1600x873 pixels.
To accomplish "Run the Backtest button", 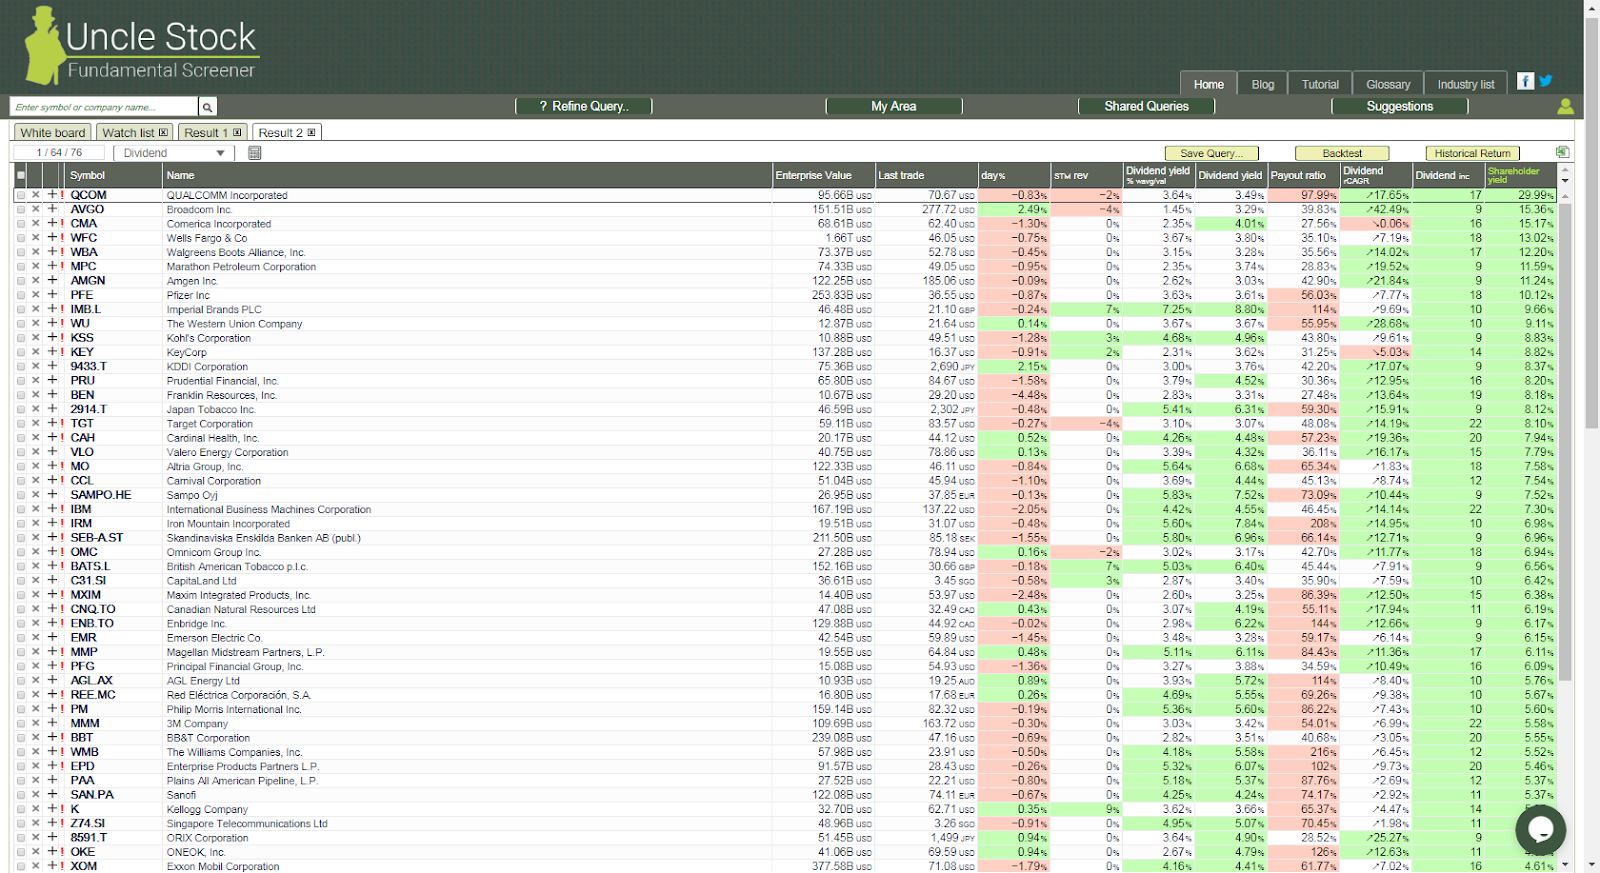I will [1342, 153].
